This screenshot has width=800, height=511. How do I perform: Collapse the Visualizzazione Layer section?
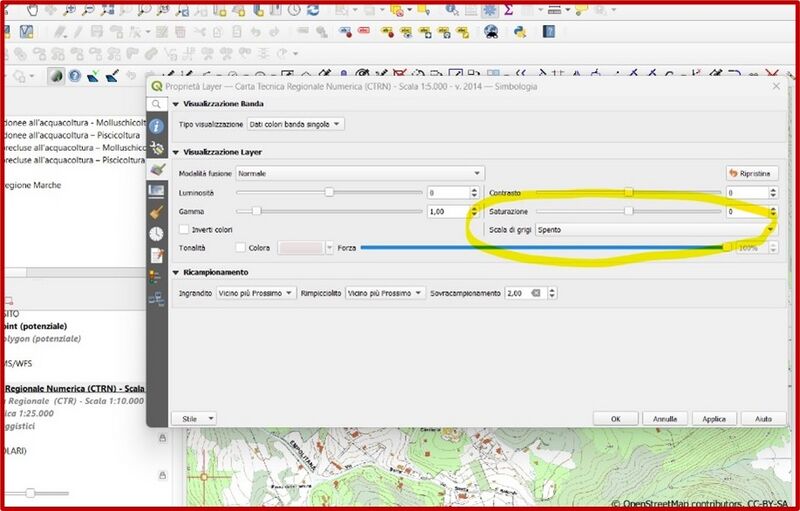point(176,152)
